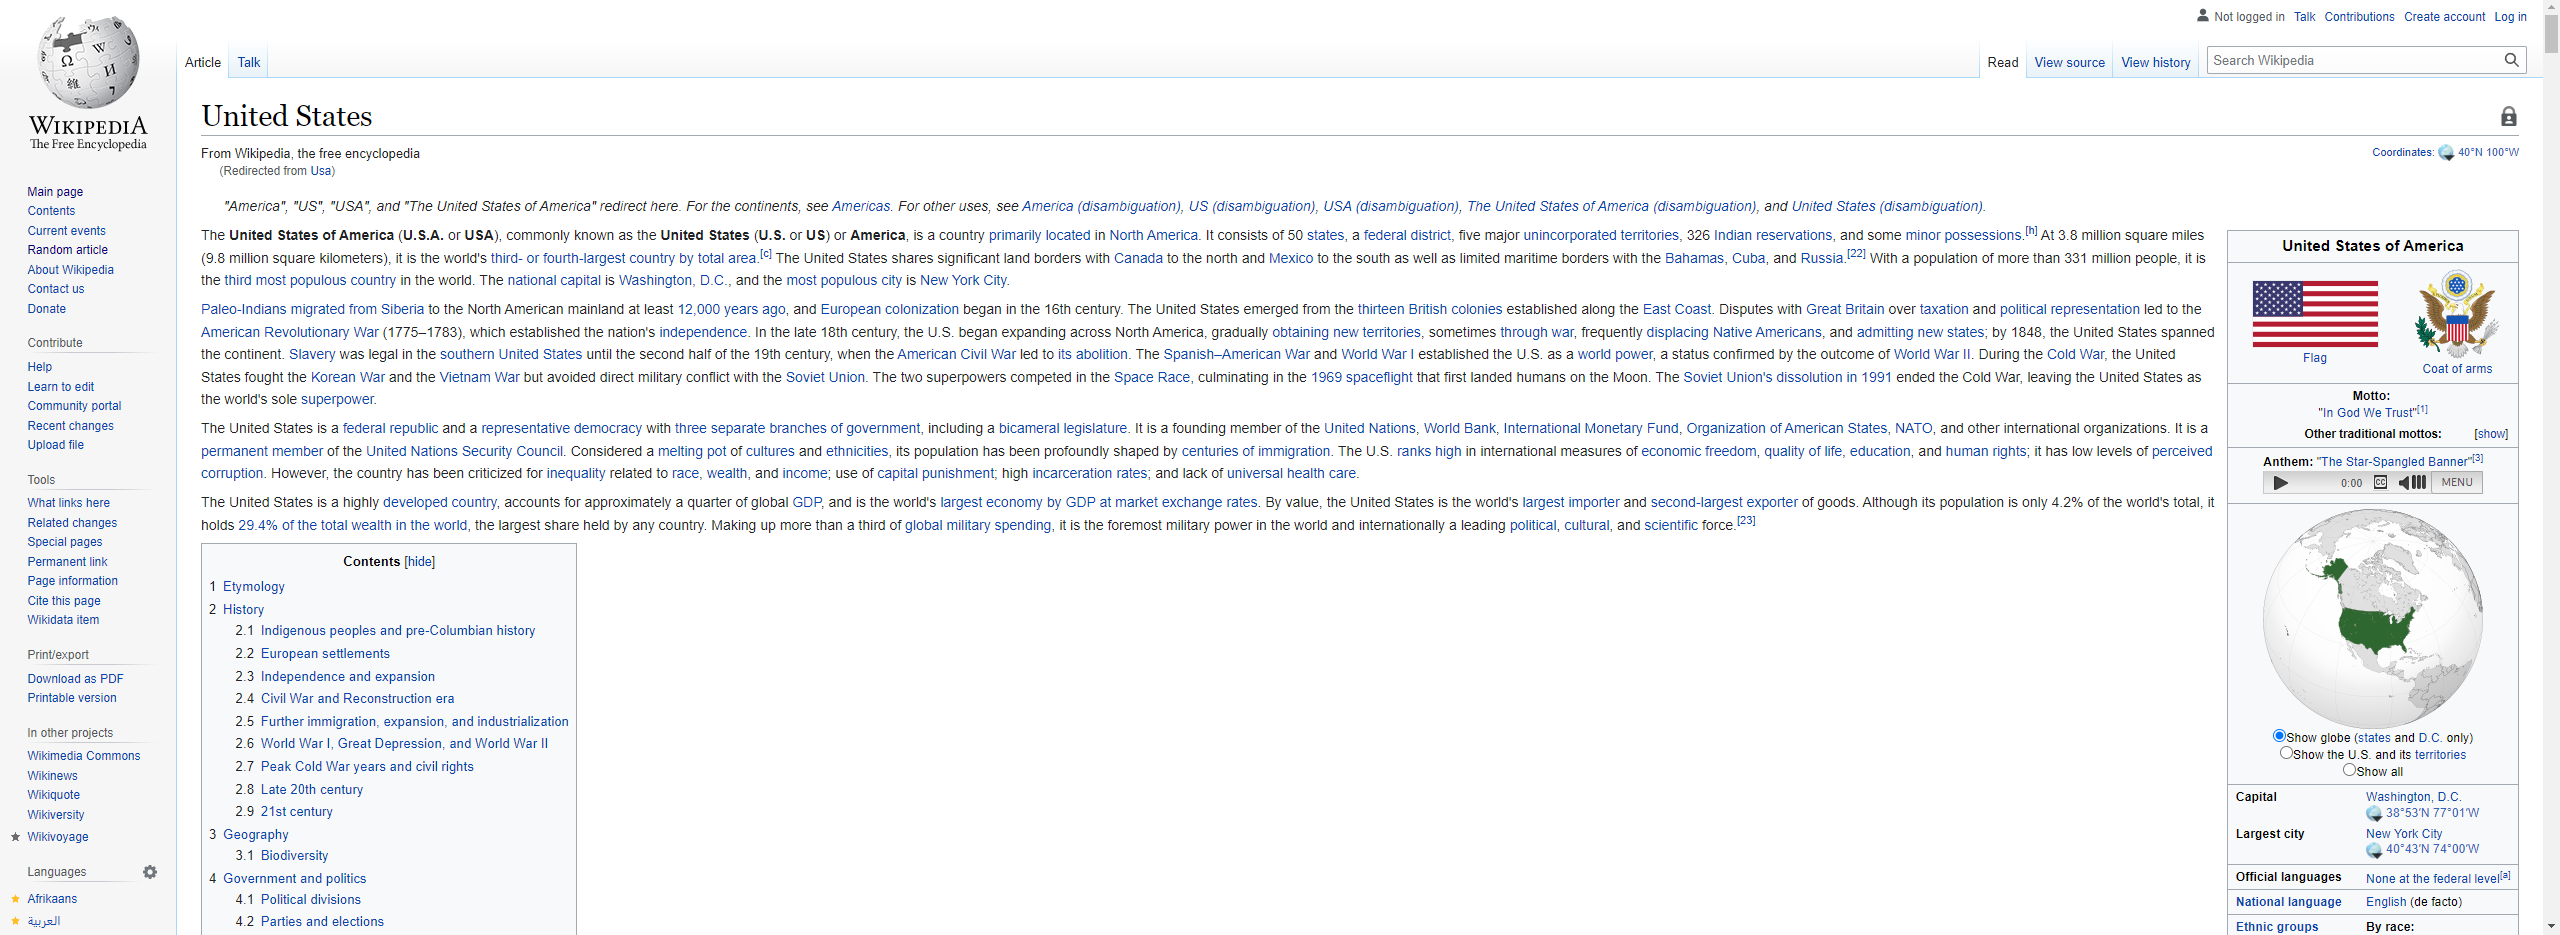2560x935 pixels.
Task: Open the Contributions link in the top bar
Action: [2360, 17]
